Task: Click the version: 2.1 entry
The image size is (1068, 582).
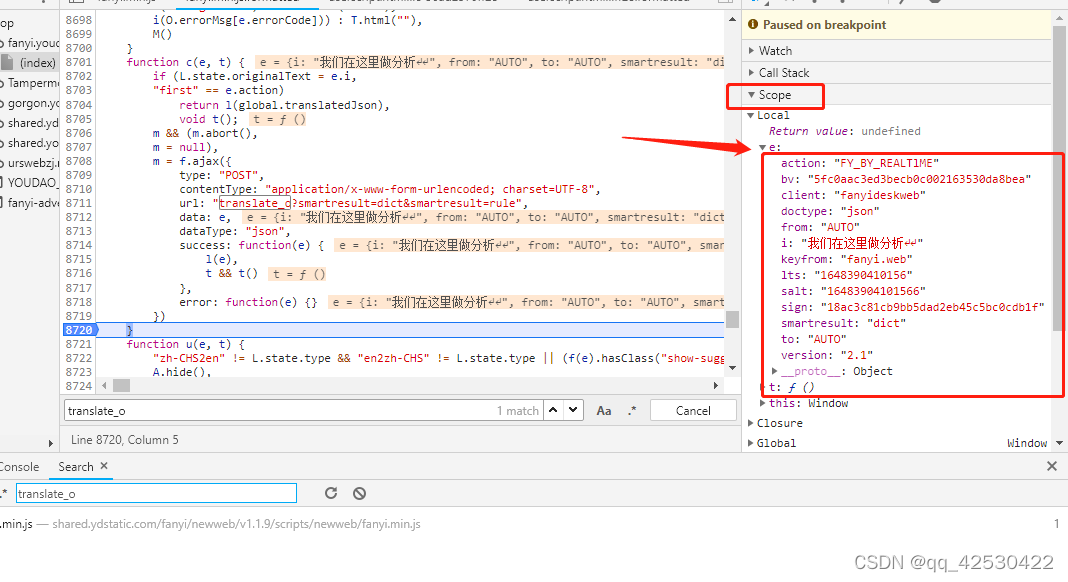Action: 826,355
